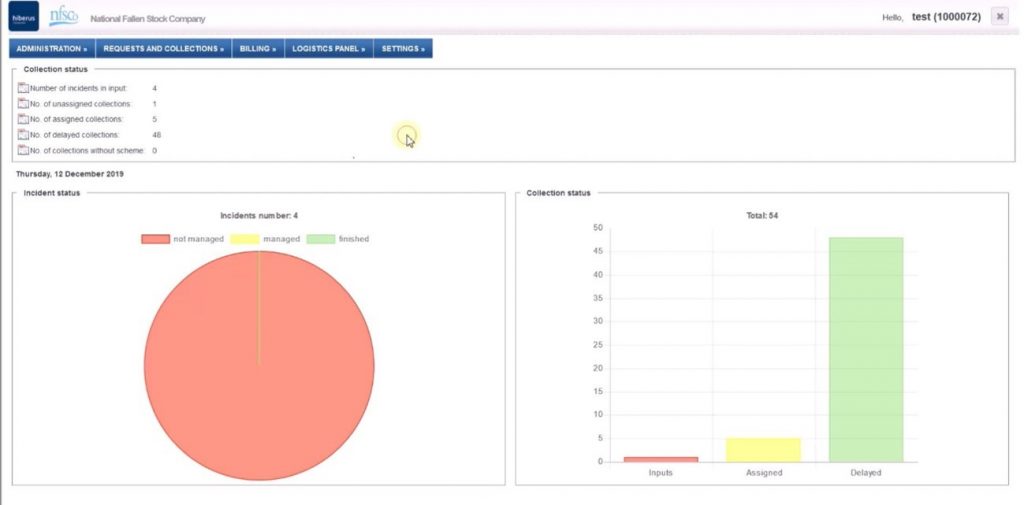Click the logout X button near username
The image size is (1024, 505).
(999, 17)
